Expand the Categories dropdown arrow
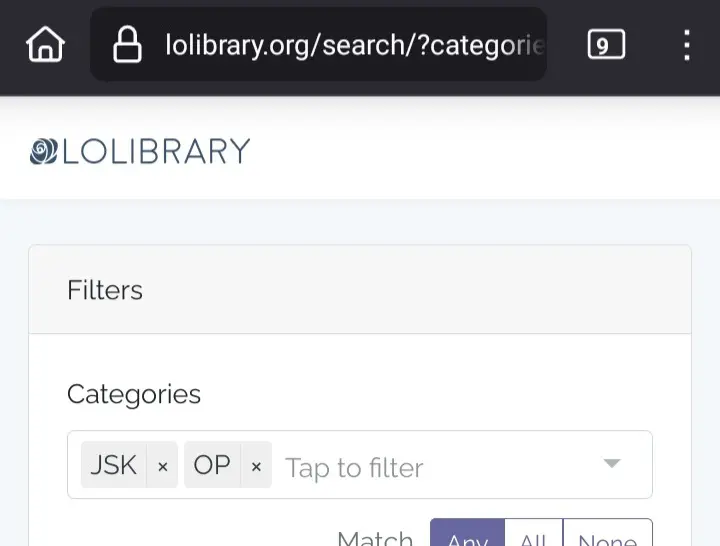Screen dimensions: 720x546 612,463
